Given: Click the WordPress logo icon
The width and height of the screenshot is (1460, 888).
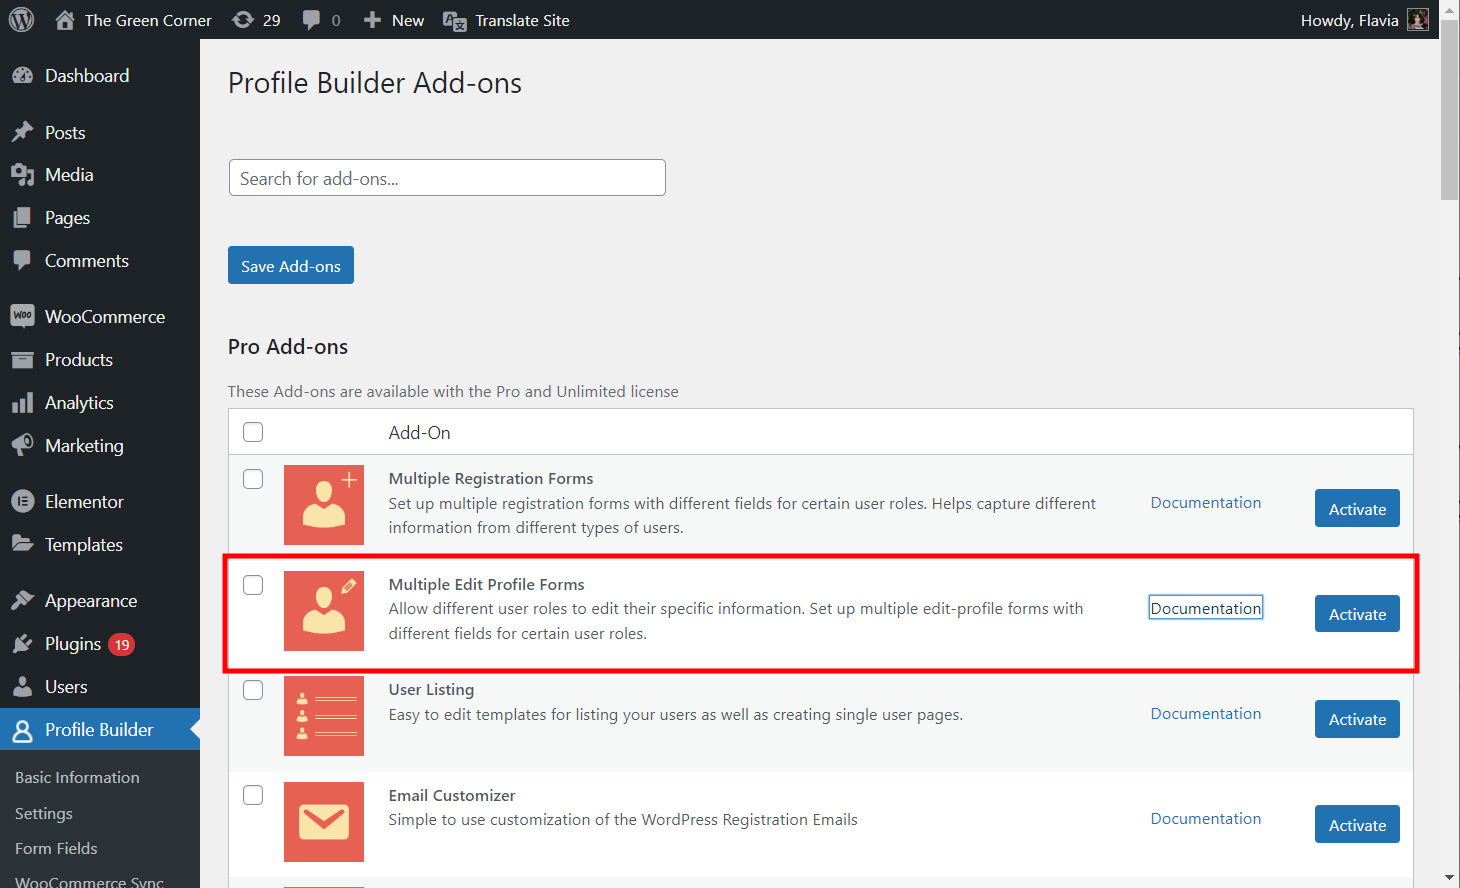Looking at the screenshot, I should 21,20.
